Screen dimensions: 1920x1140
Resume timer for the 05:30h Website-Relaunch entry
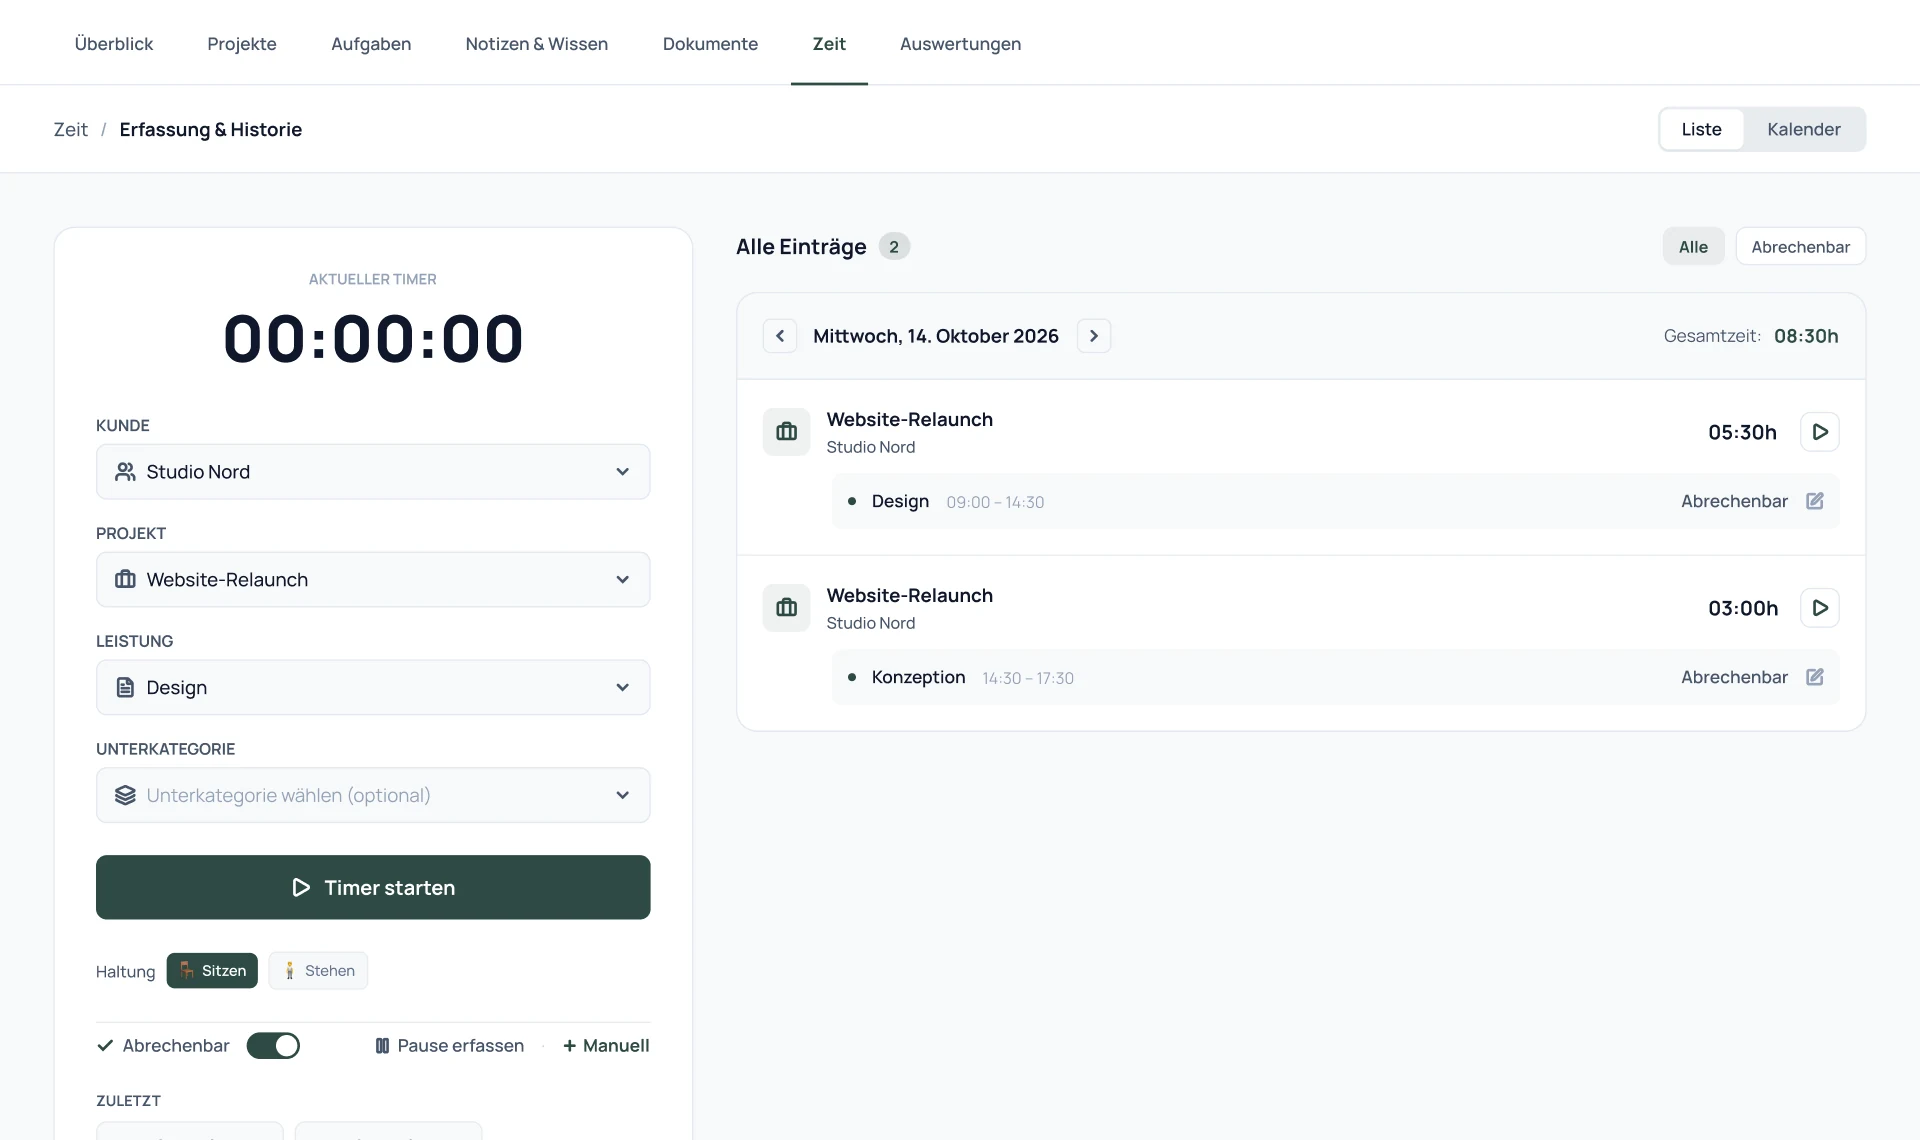1820,432
